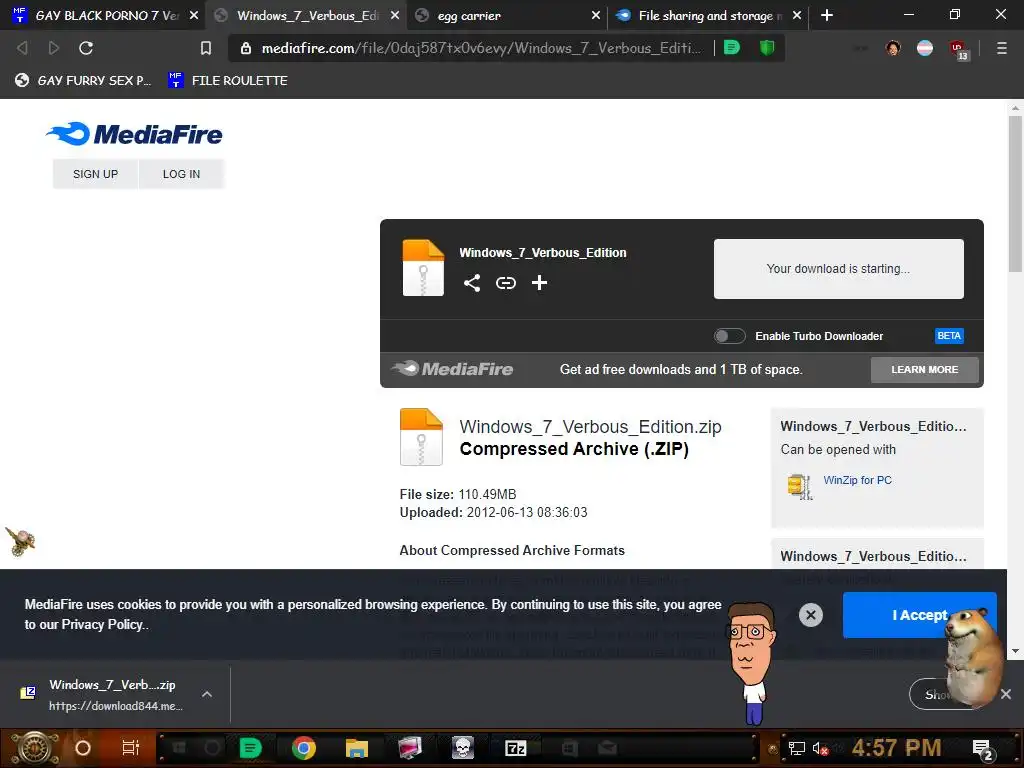1024x768 pixels.
Task: Click the network tray icon
Action: point(797,748)
